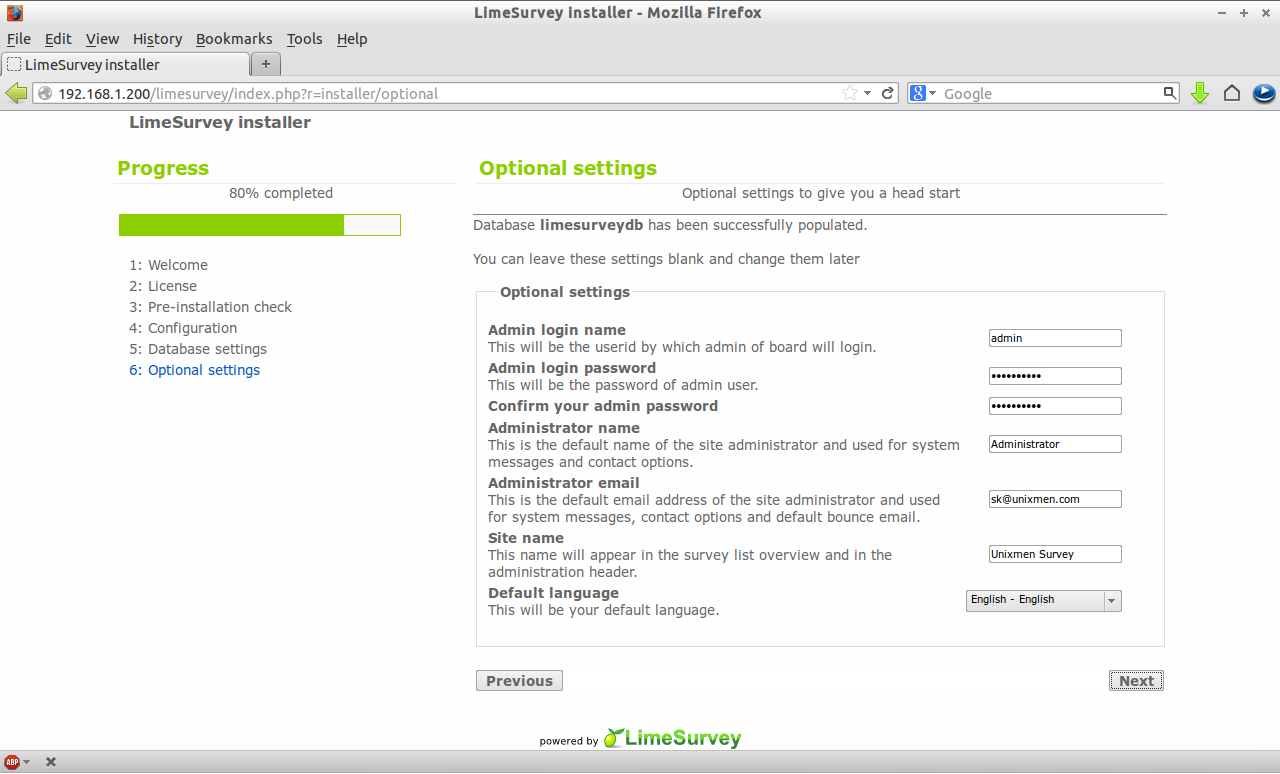Click the 'Progress' heading
Image resolution: width=1280 pixels, height=774 pixels.
pos(163,168)
